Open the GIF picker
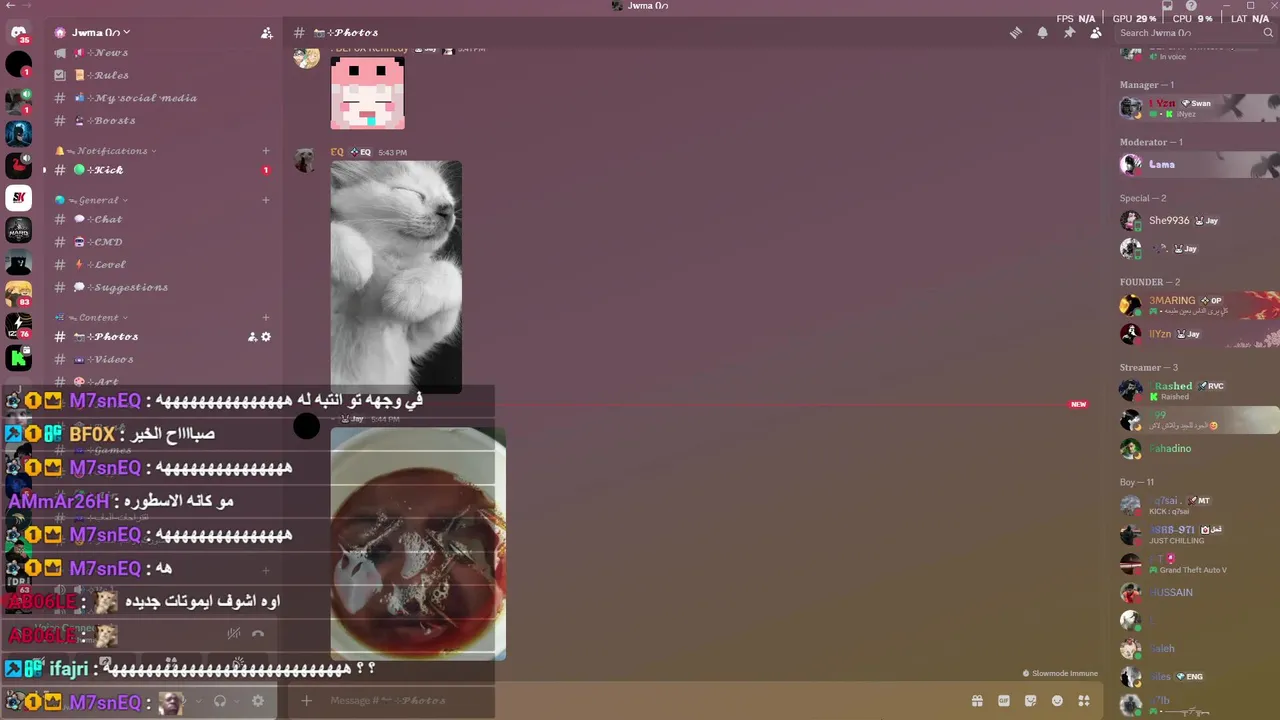The width and height of the screenshot is (1280, 720). tap(1004, 701)
